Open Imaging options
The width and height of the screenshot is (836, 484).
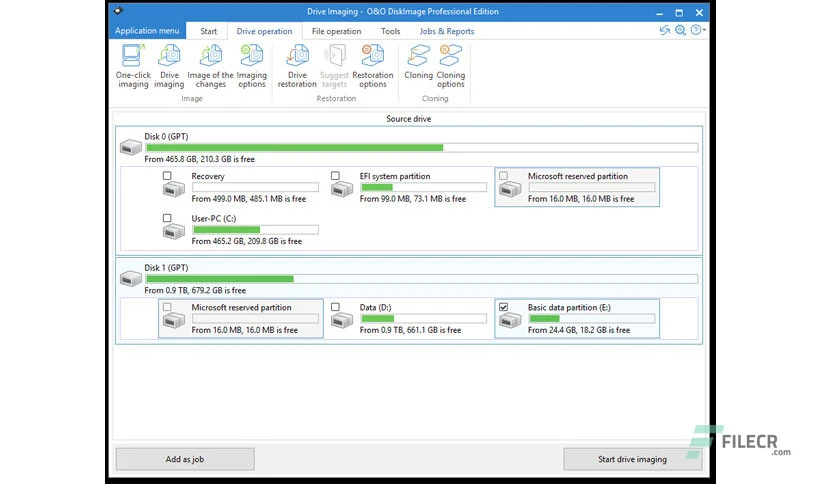tap(252, 66)
